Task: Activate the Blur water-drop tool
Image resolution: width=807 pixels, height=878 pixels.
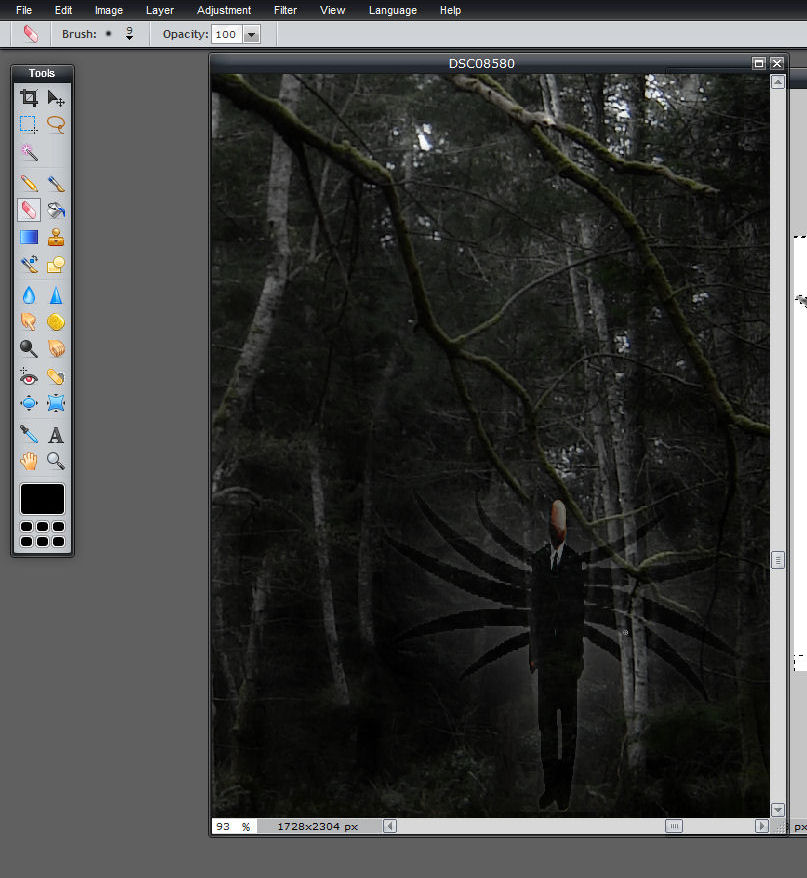Action: (29, 295)
